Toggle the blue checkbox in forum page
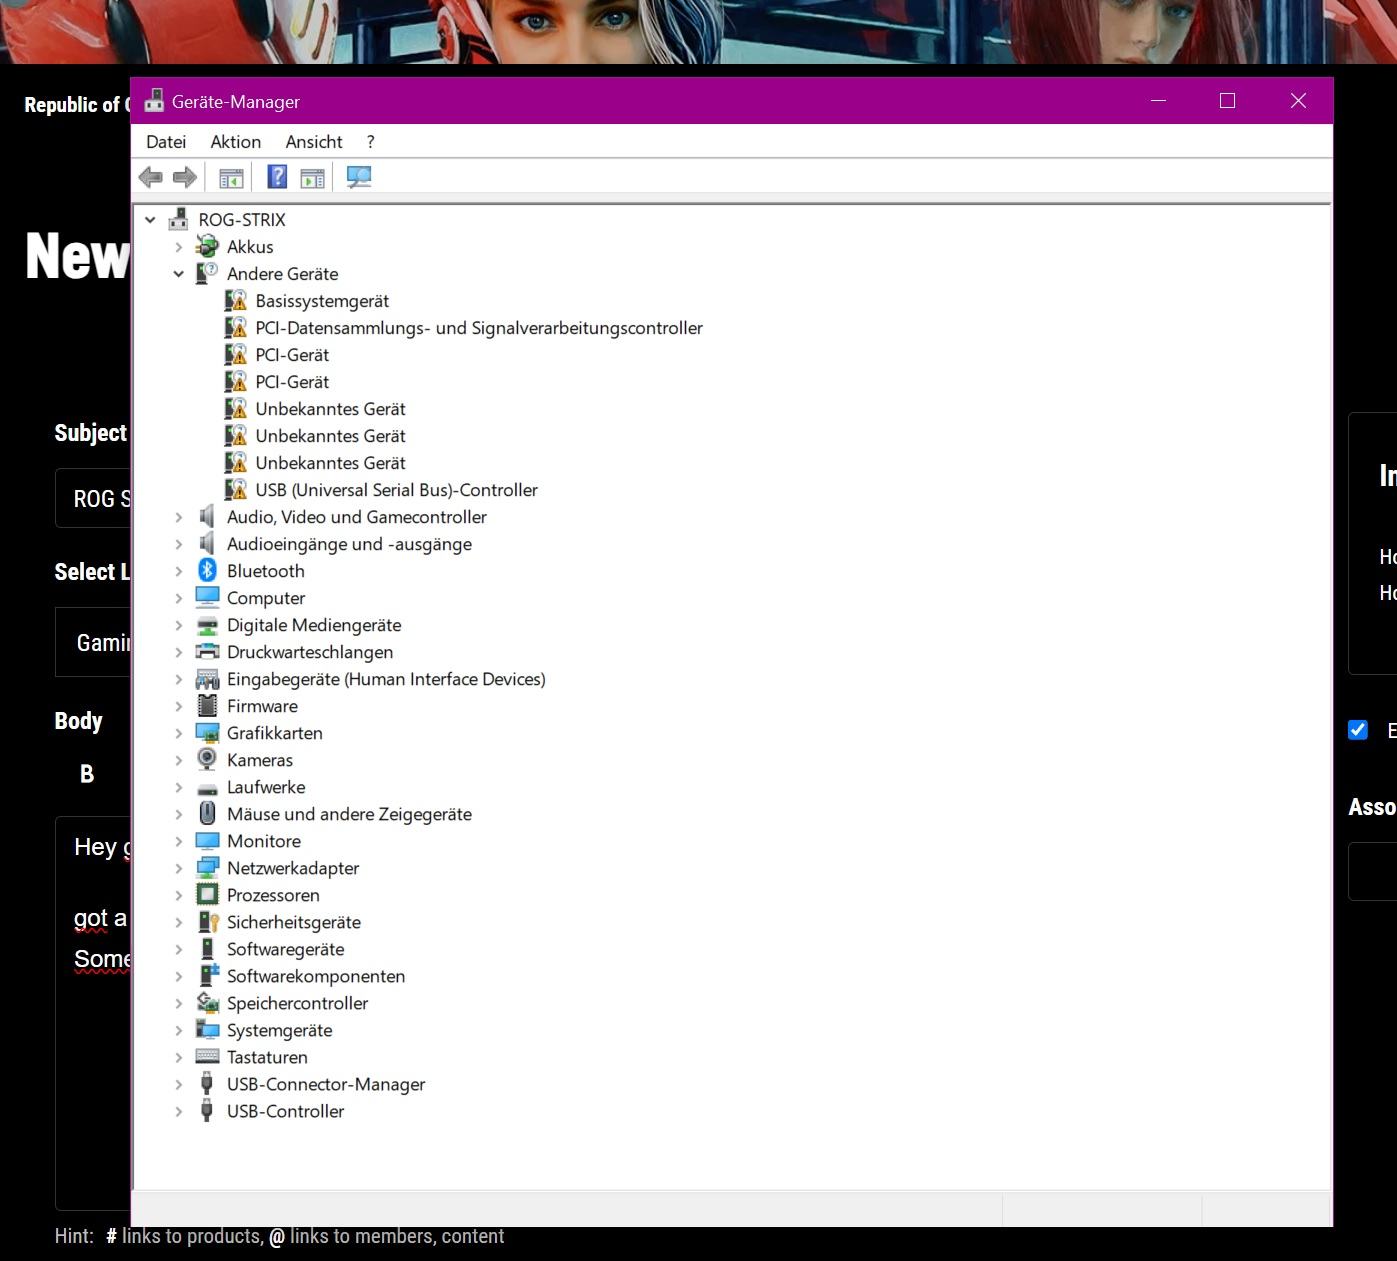 point(1358,730)
